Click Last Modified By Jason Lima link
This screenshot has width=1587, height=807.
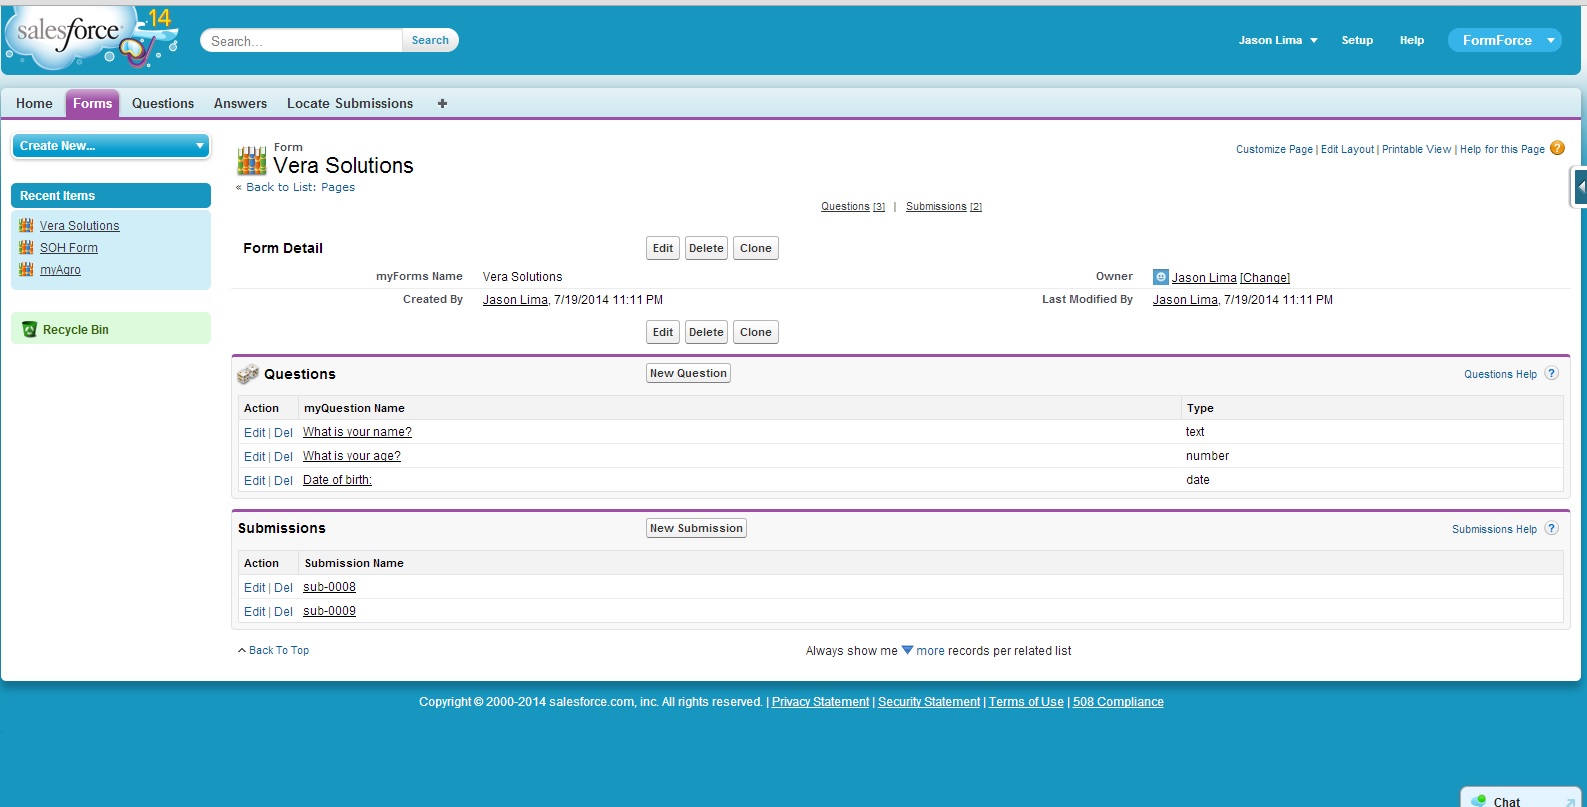(1185, 300)
